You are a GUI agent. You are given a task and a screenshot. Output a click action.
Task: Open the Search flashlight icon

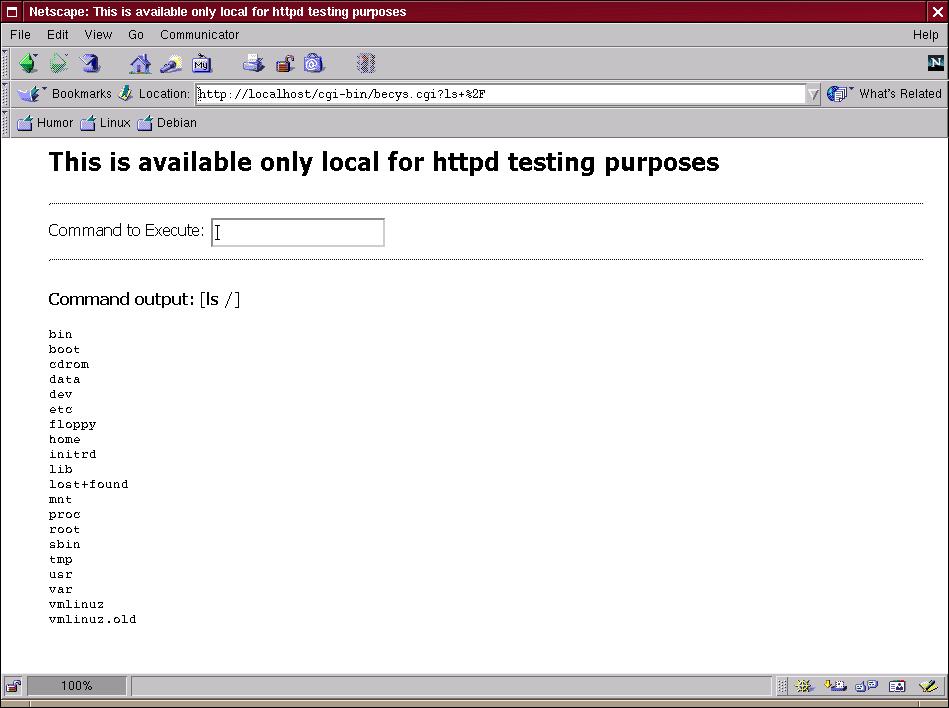171,64
